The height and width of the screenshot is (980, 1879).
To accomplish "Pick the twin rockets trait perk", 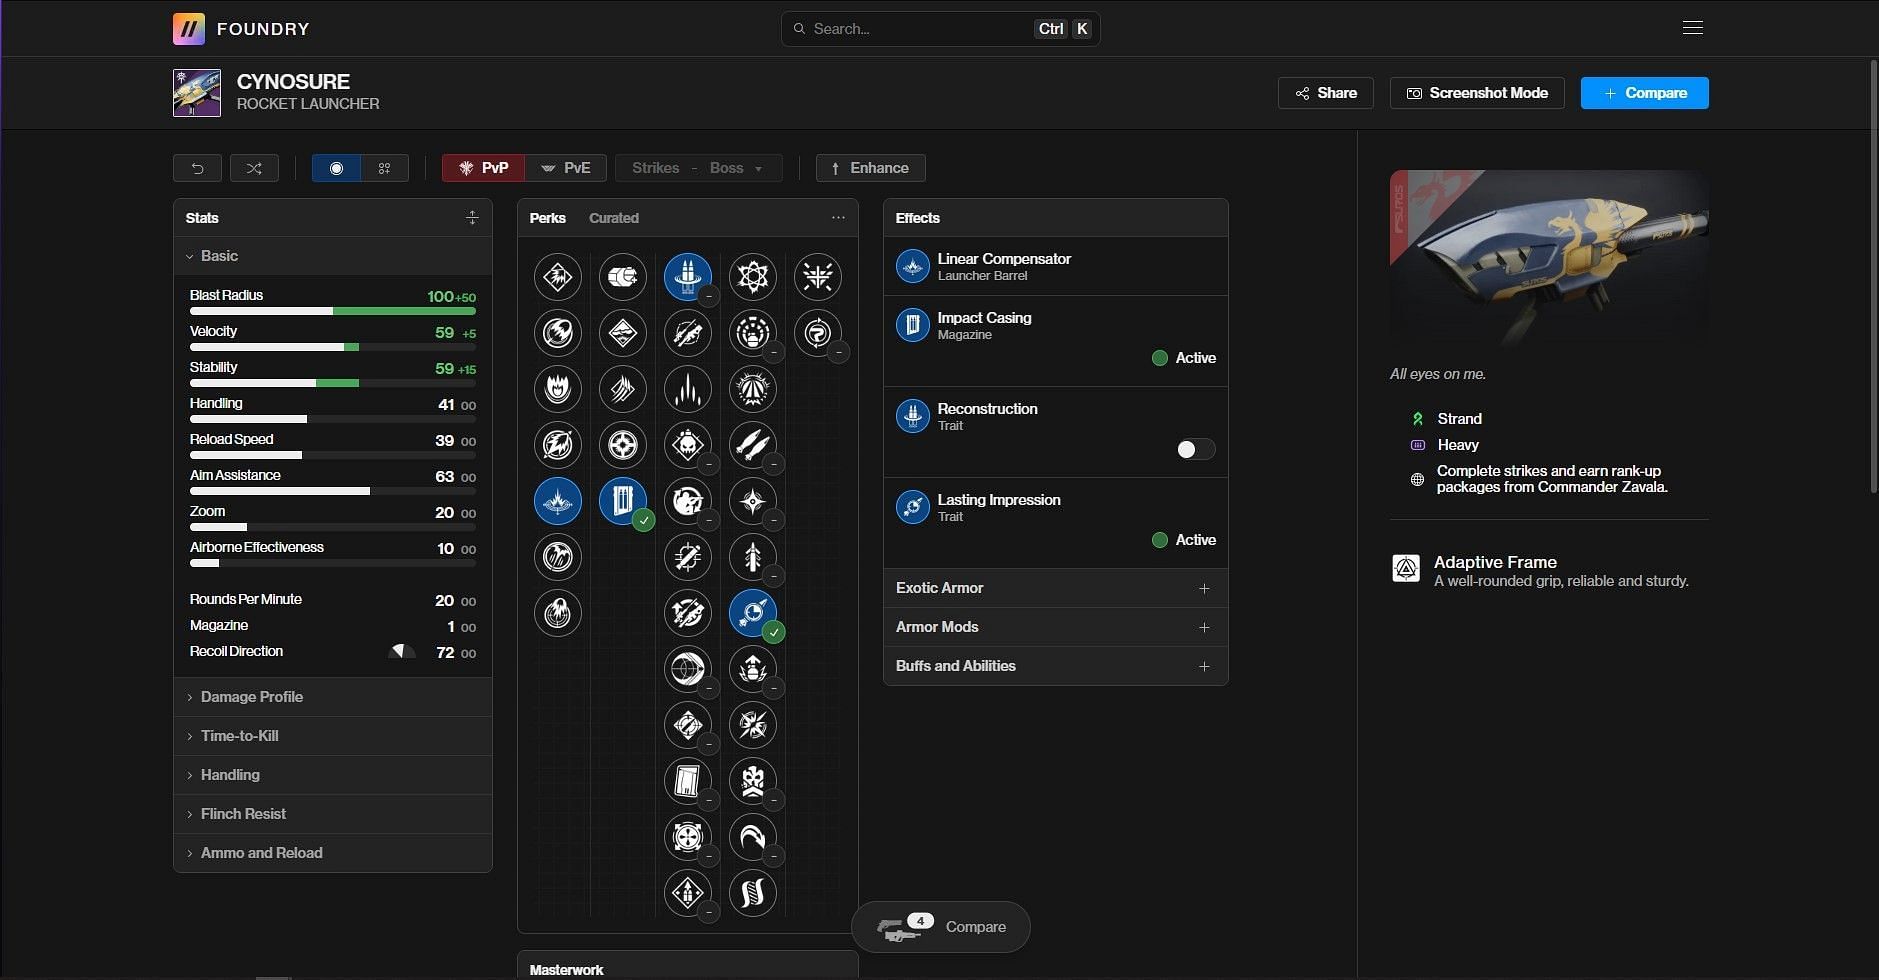I will [753, 445].
